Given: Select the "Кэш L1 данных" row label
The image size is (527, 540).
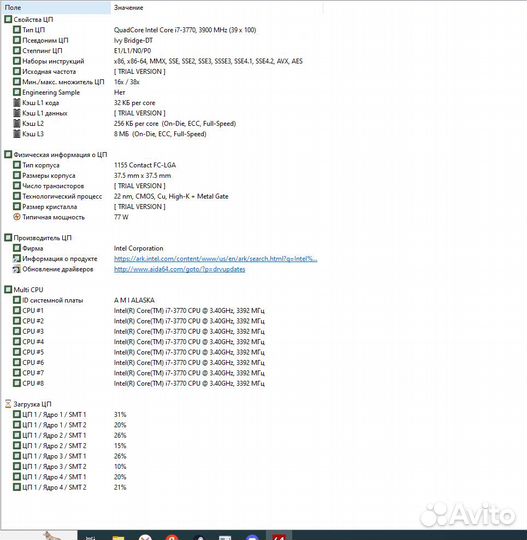Looking at the screenshot, I should coord(45,113).
